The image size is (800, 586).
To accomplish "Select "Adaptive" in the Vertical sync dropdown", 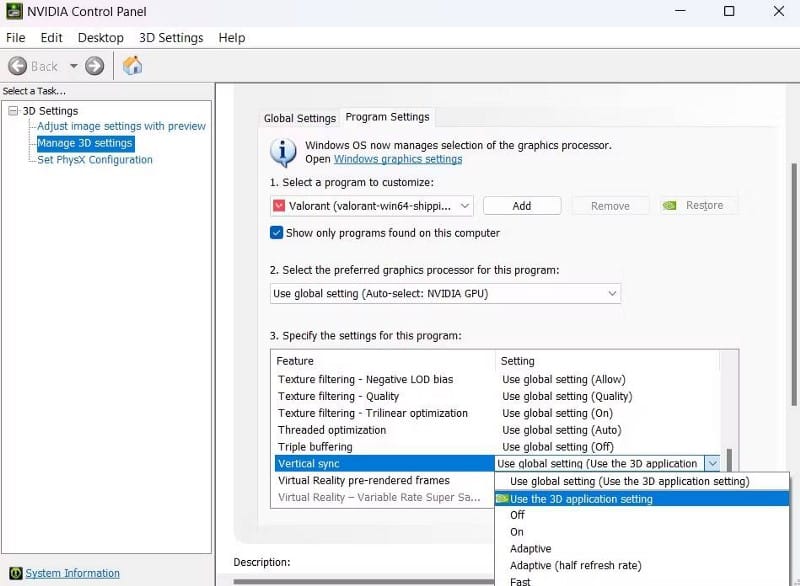I will point(530,548).
